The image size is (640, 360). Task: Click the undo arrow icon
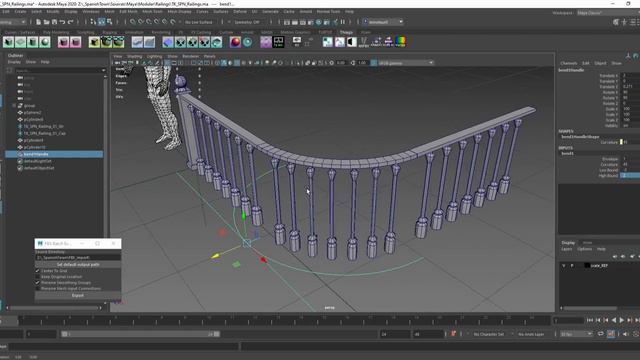click(x=62, y=22)
